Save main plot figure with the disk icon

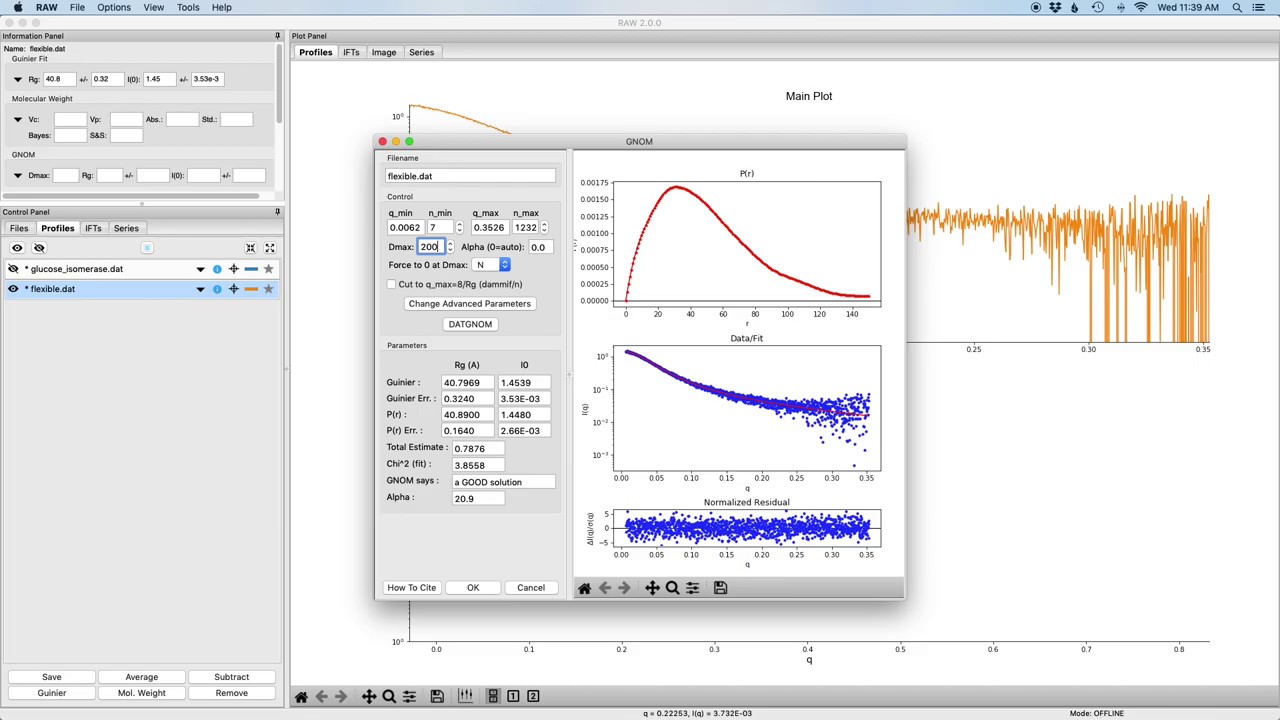[437, 696]
